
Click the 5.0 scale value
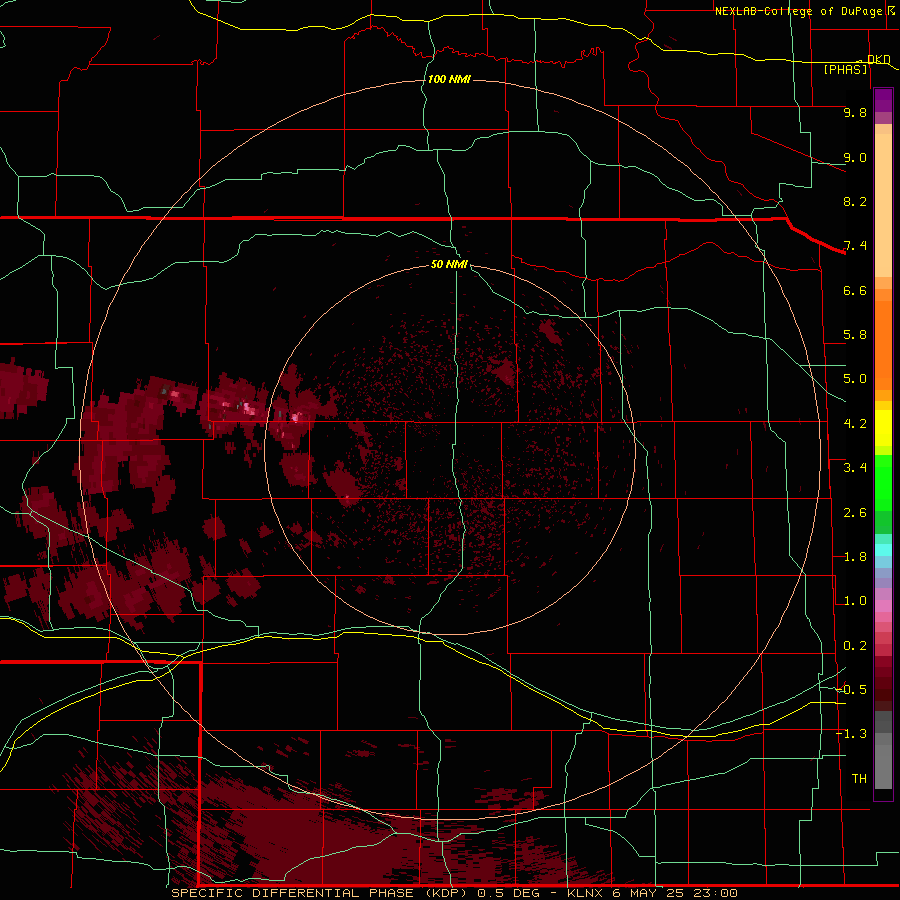(x=855, y=379)
